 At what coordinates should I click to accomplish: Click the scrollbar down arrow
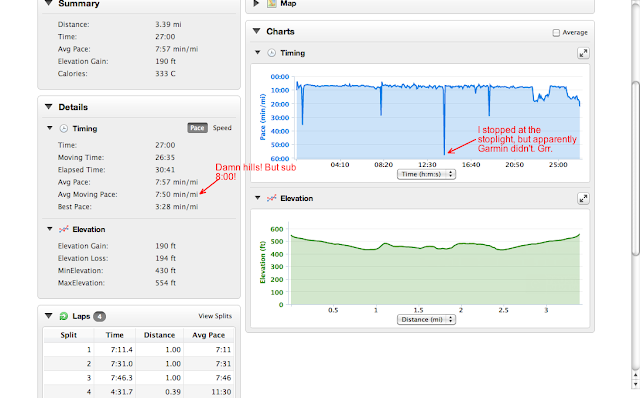[x=636, y=385]
